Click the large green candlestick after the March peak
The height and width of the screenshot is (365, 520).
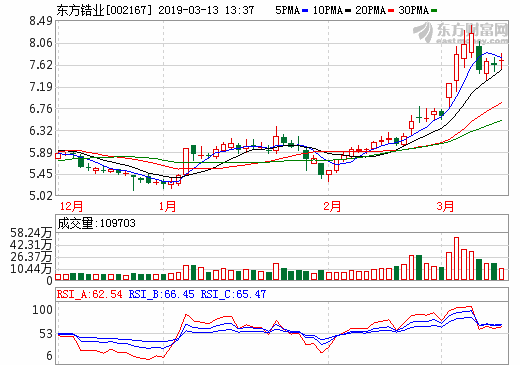click(x=479, y=58)
